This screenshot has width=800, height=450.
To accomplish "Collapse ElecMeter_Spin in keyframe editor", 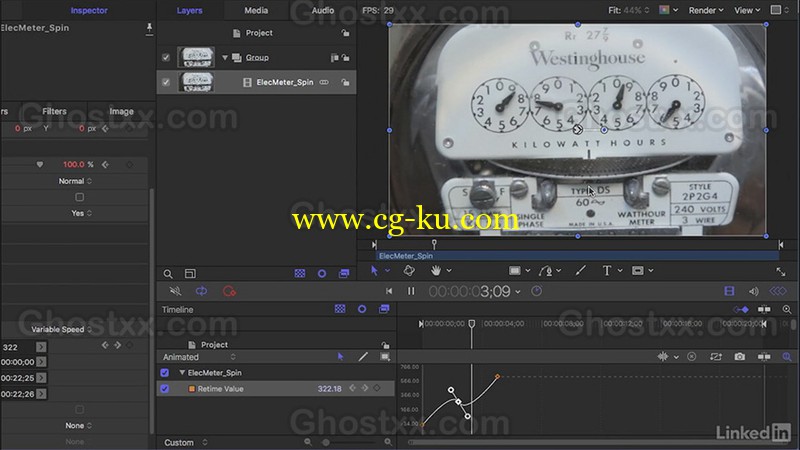I will (182, 372).
